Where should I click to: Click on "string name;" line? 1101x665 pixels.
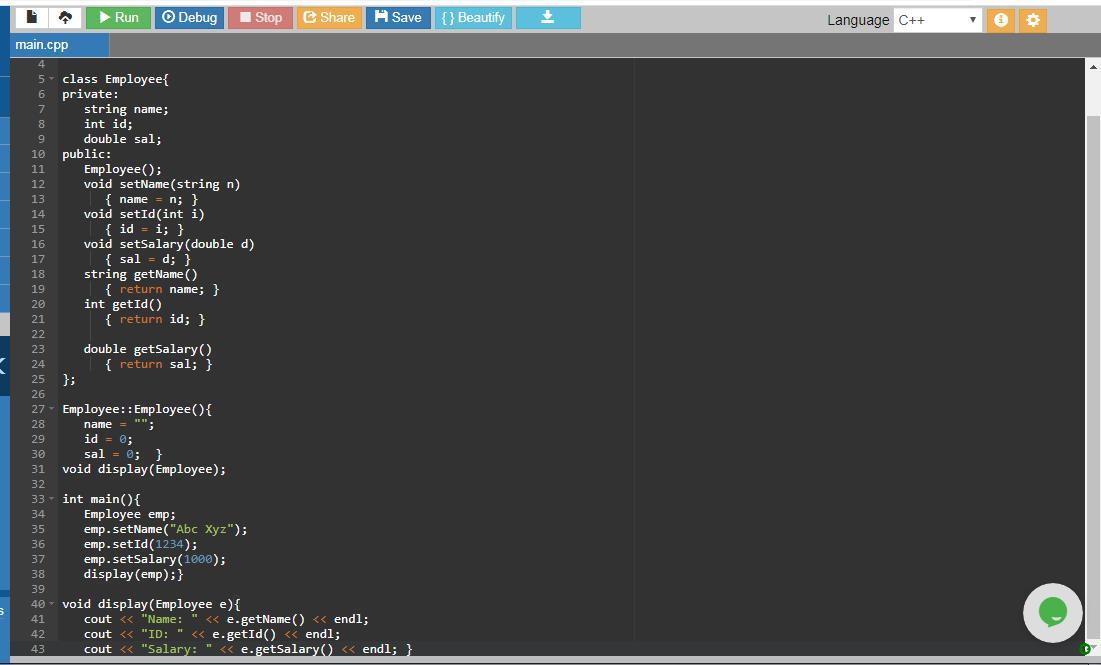(126, 109)
